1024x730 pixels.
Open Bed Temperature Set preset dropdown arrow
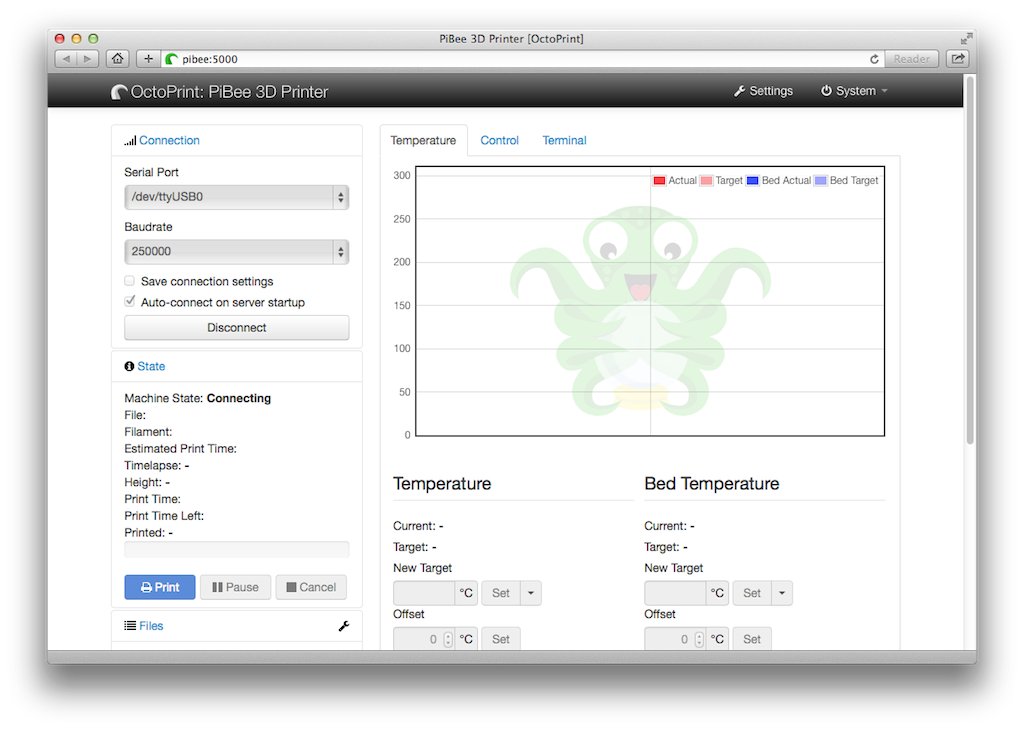coord(782,593)
